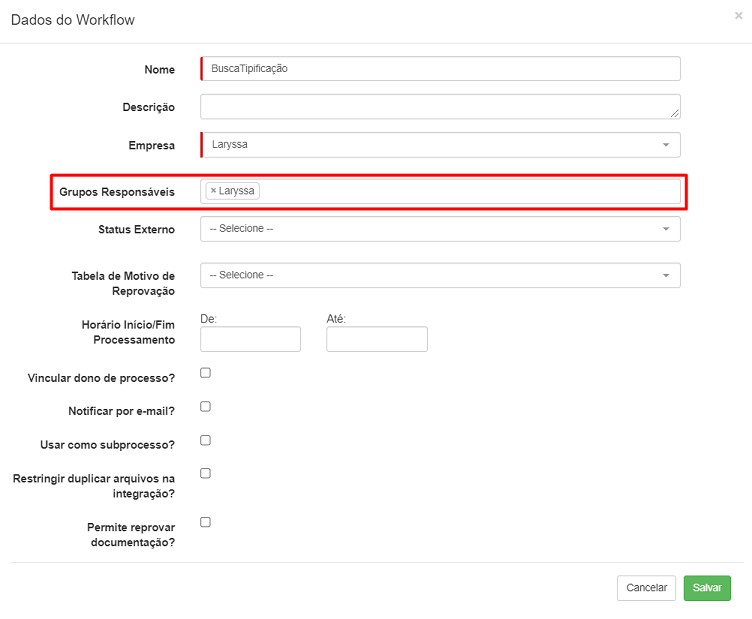
Task: Expand Tabela de Motivo de Reprovação dropdown
Action: (x=440, y=275)
